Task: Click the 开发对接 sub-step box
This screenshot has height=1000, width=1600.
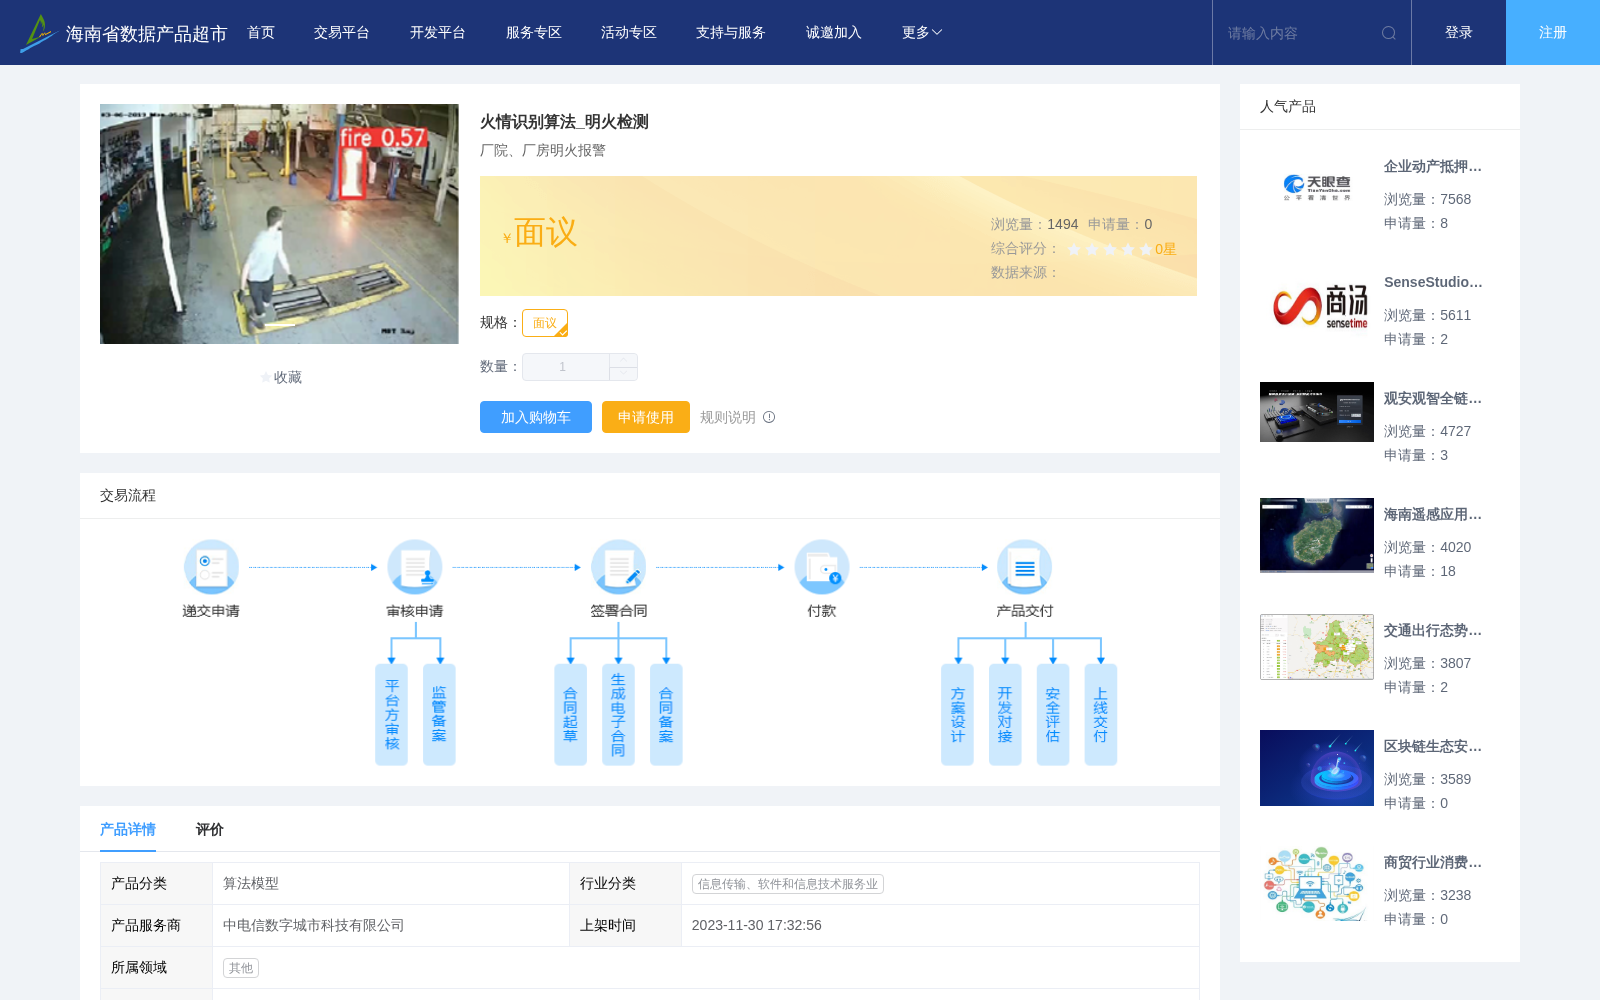Action: (1005, 715)
